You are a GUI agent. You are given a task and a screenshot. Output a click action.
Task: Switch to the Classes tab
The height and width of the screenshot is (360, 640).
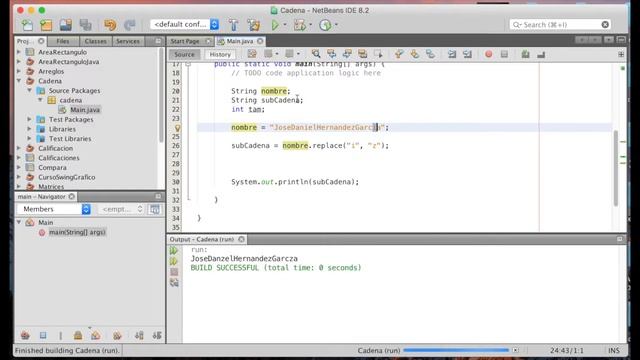[96, 41]
